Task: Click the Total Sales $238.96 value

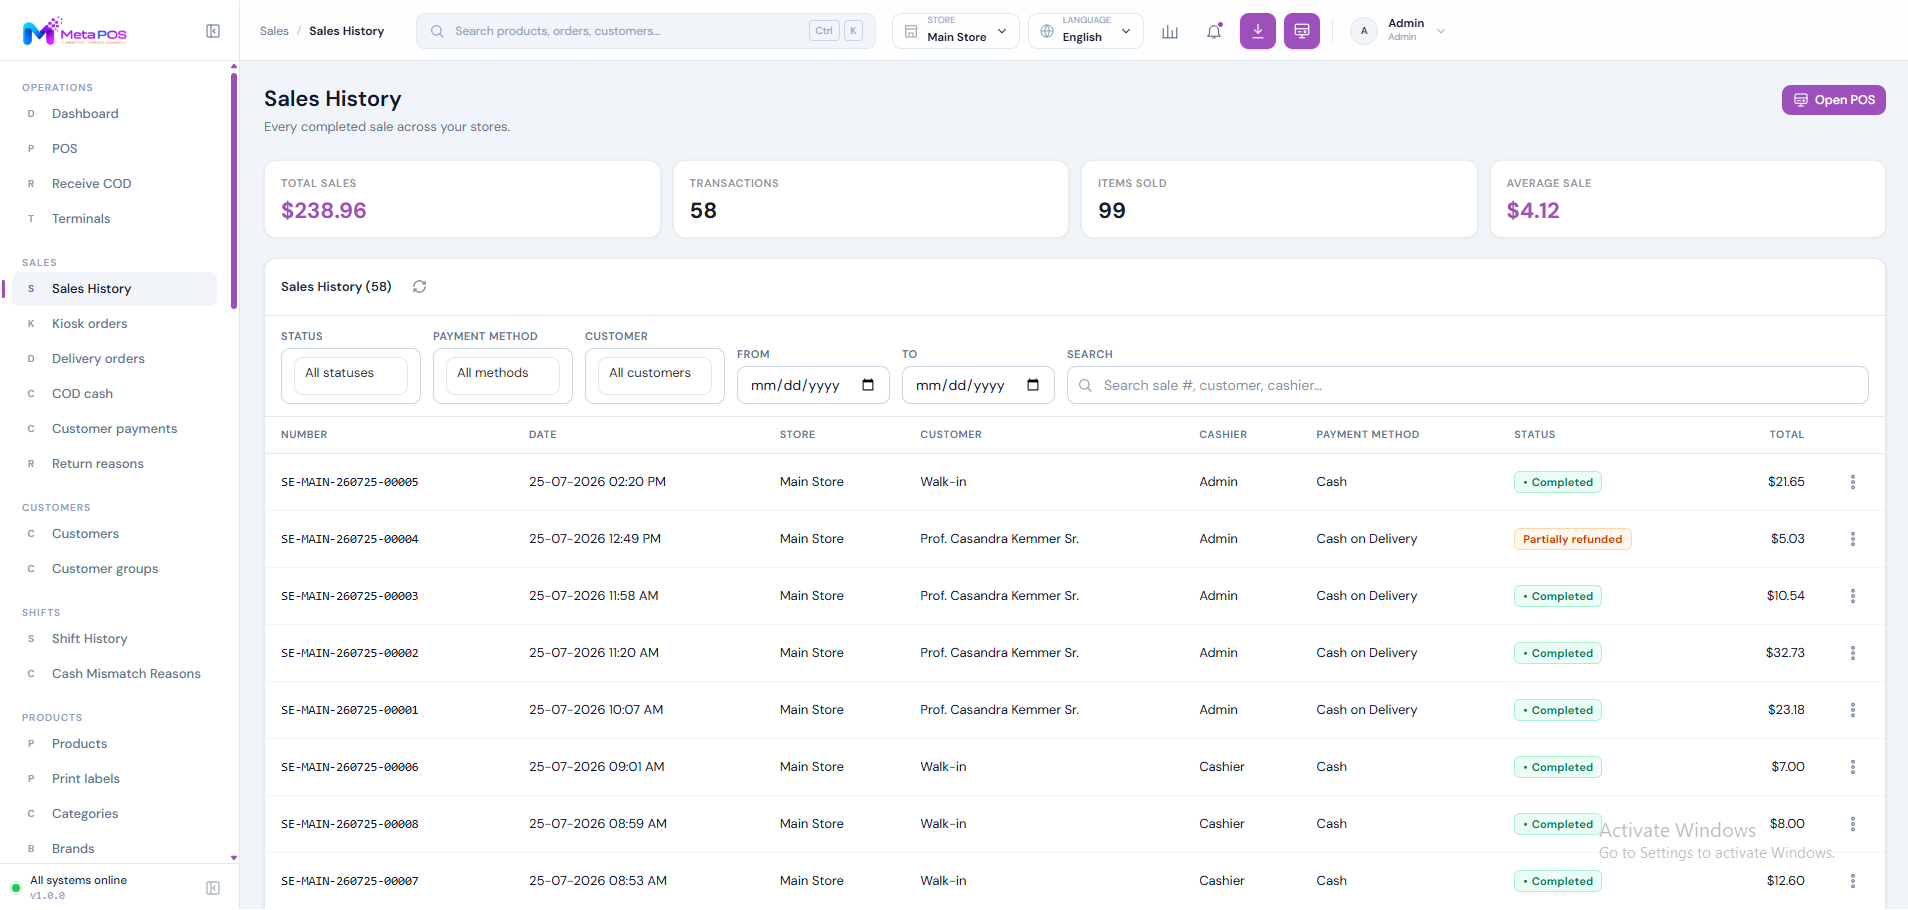Action: pyautogui.click(x=324, y=211)
